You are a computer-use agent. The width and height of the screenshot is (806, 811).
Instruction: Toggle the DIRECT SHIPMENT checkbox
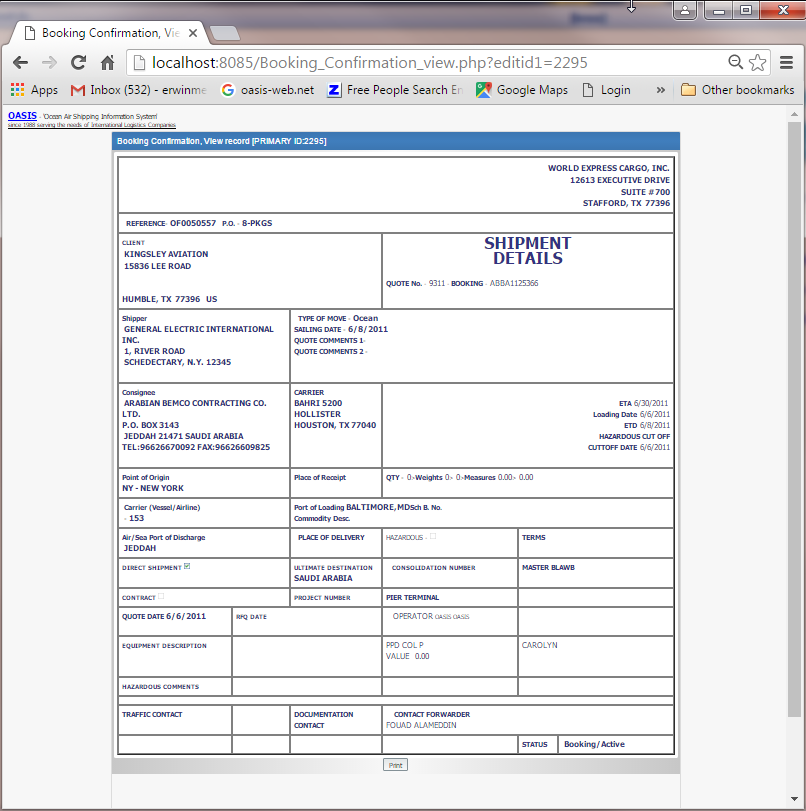tap(187, 566)
